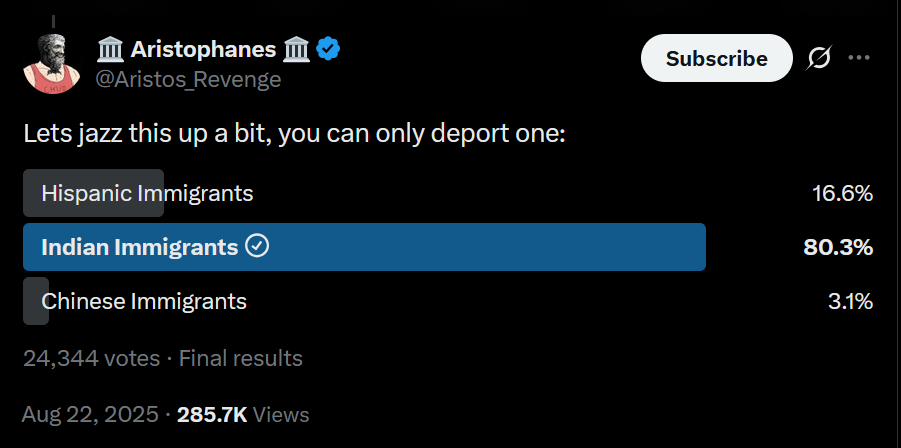Open the 285.7K Views analytics
Screen dimensions: 901x448
point(243,414)
